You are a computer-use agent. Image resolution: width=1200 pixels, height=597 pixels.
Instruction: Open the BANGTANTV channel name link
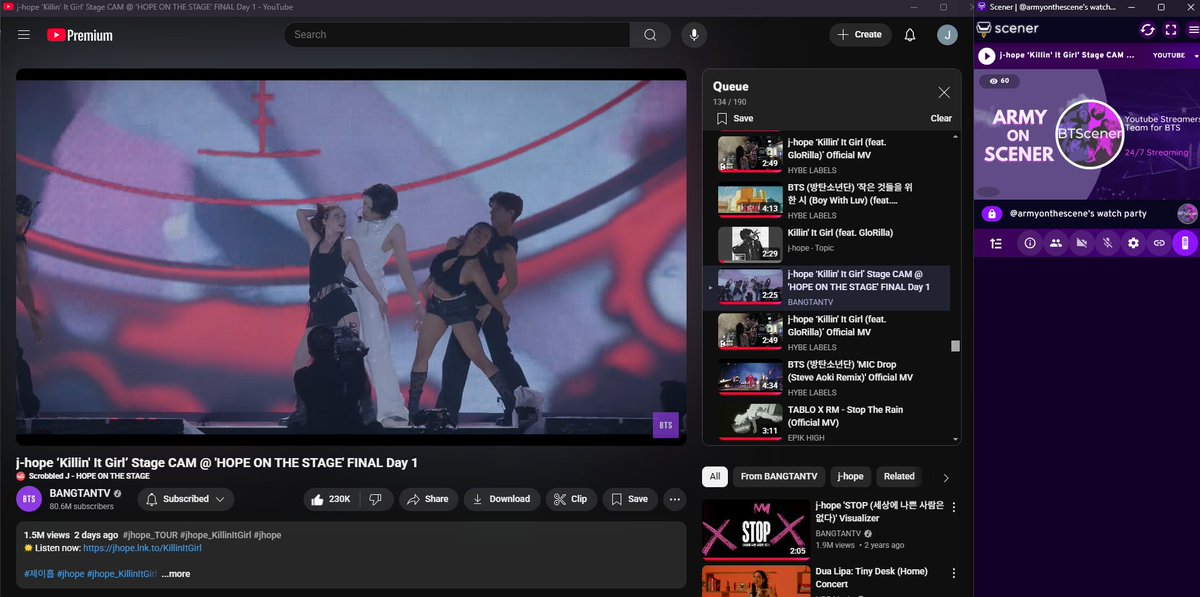[x=79, y=494]
